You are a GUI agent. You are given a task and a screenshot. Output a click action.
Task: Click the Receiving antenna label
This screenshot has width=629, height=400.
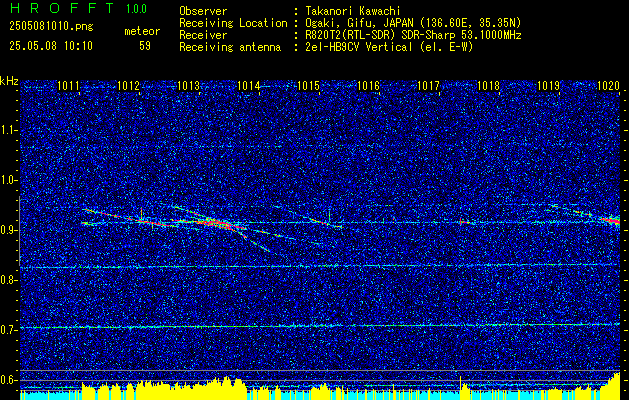[230, 47]
